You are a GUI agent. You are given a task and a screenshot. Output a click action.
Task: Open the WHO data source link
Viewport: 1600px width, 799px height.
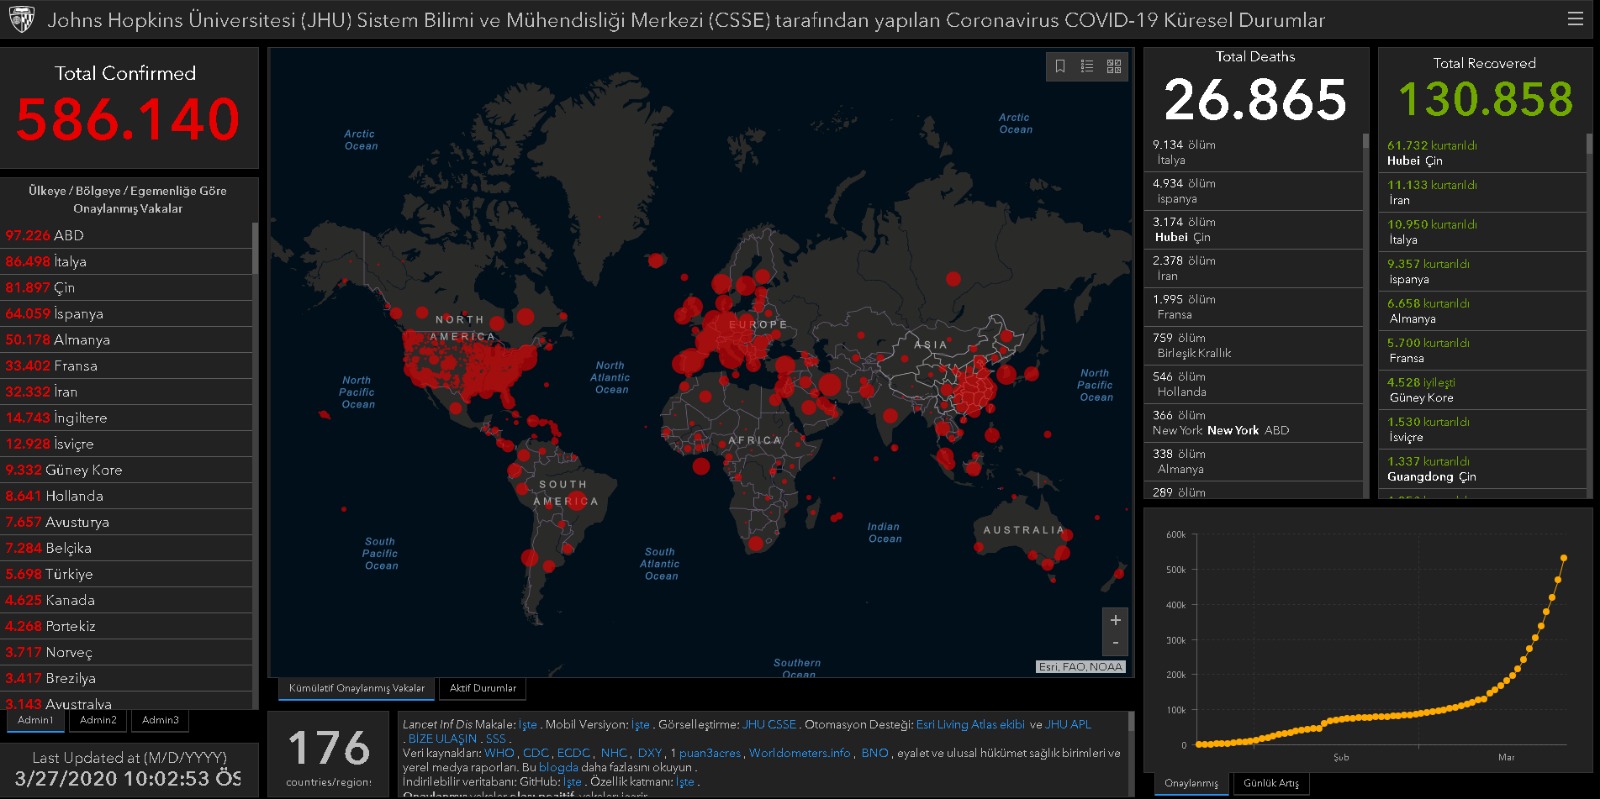[x=499, y=753]
